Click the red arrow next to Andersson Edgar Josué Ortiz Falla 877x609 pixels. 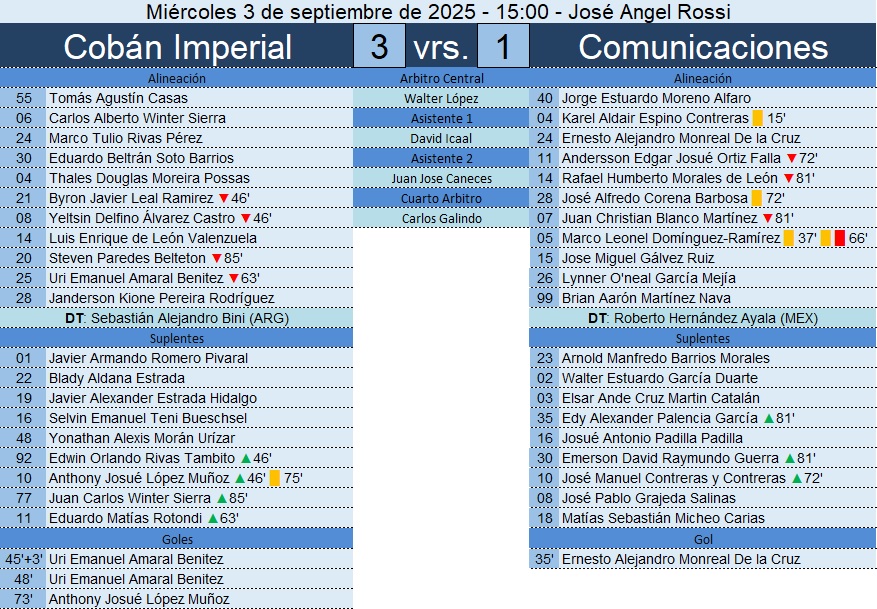click(792, 158)
